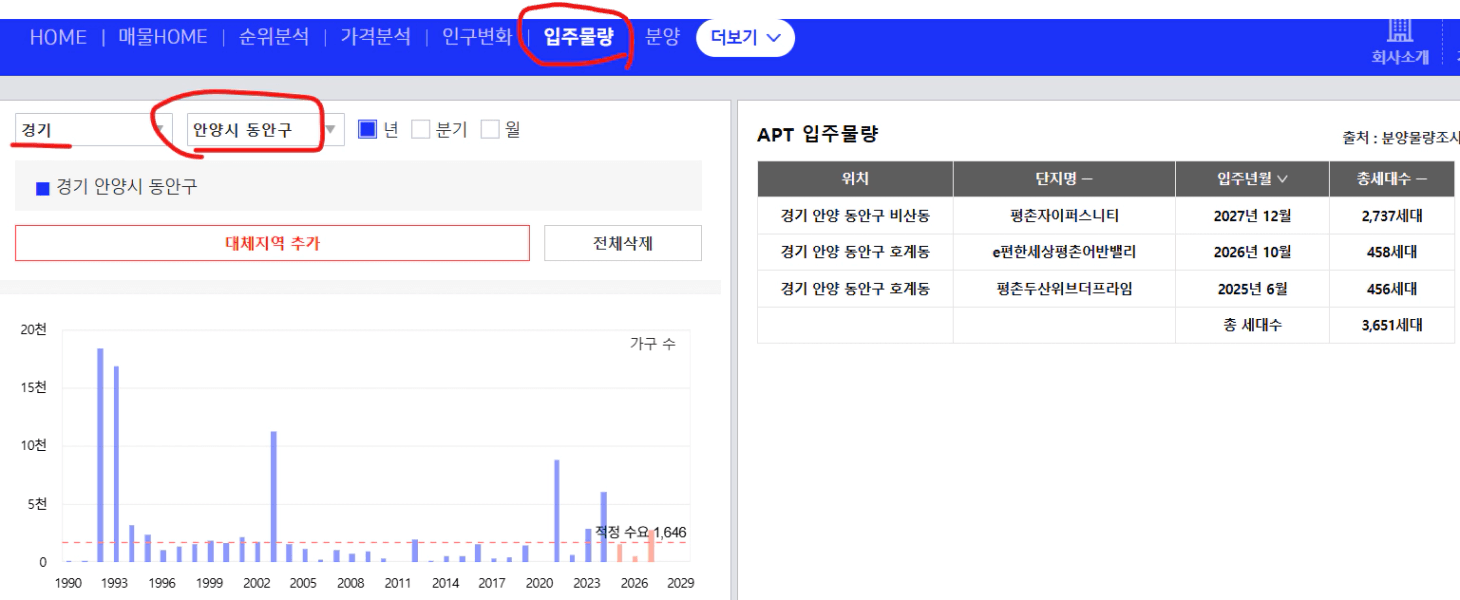1460x600 pixels.
Task: Open the 가격분석 menu
Action: (x=375, y=38)
